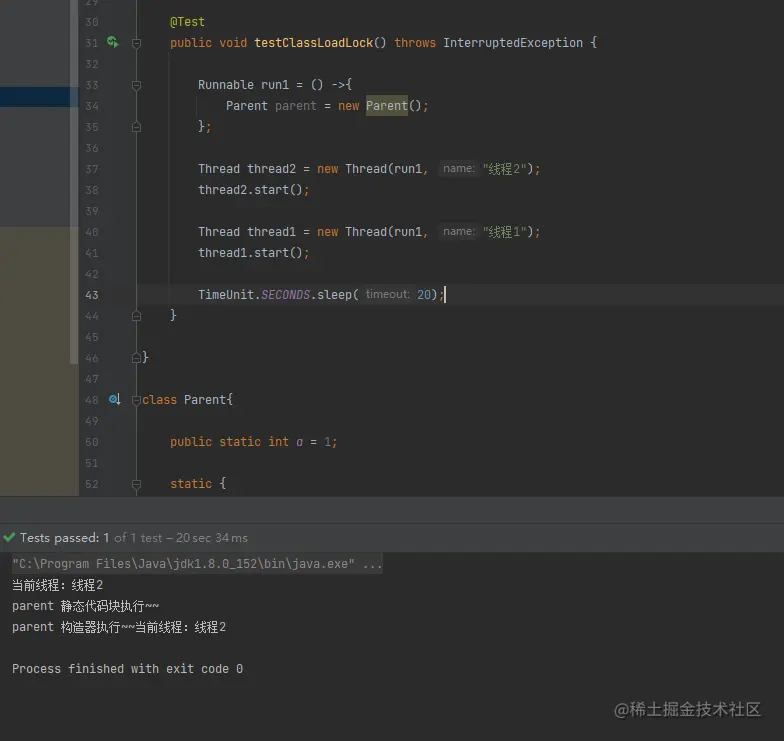This screenshot has width=784, height=741.
Task: Click the thread2.start() call
Action: [x=254, y=190]
